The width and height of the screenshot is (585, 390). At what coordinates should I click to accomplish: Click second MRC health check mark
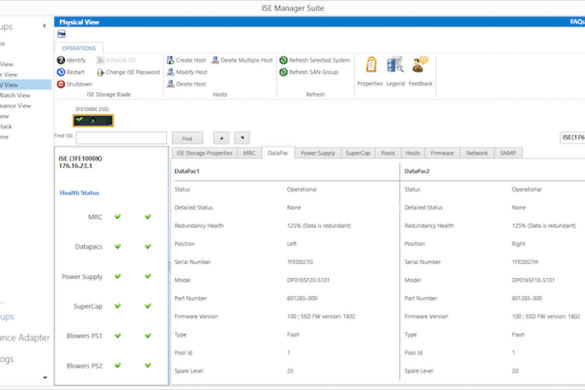point(148,217)
